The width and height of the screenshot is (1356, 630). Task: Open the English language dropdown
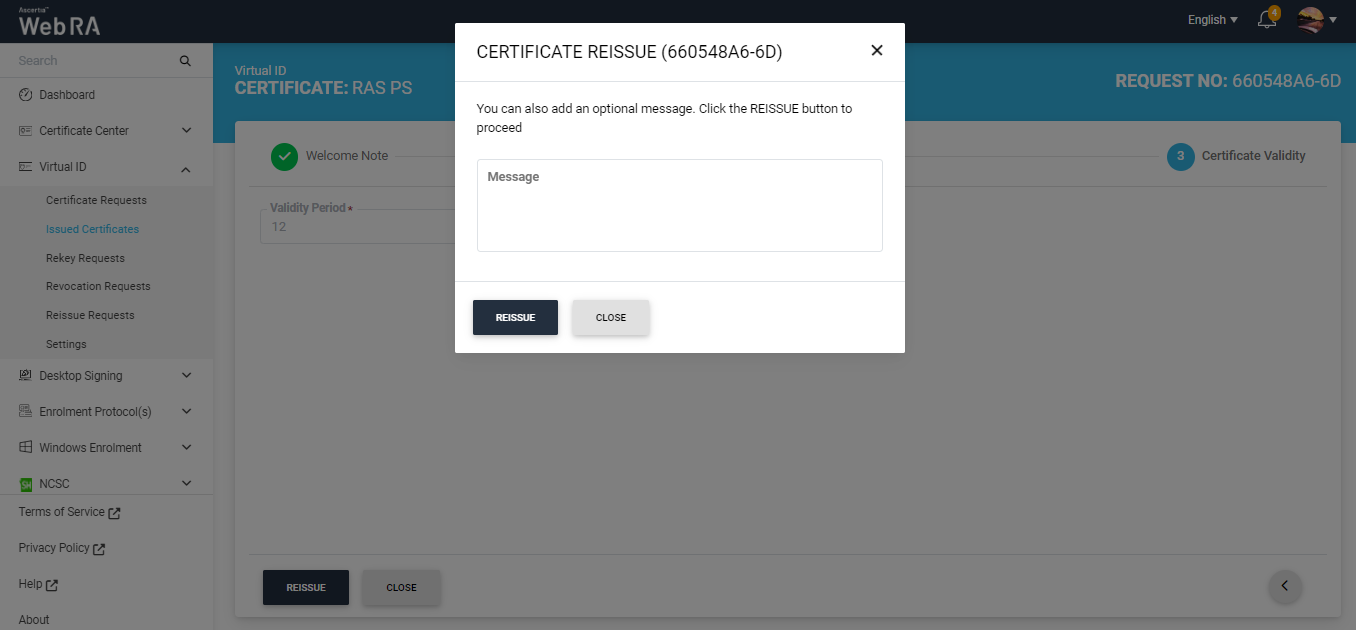coord(1212,20)
